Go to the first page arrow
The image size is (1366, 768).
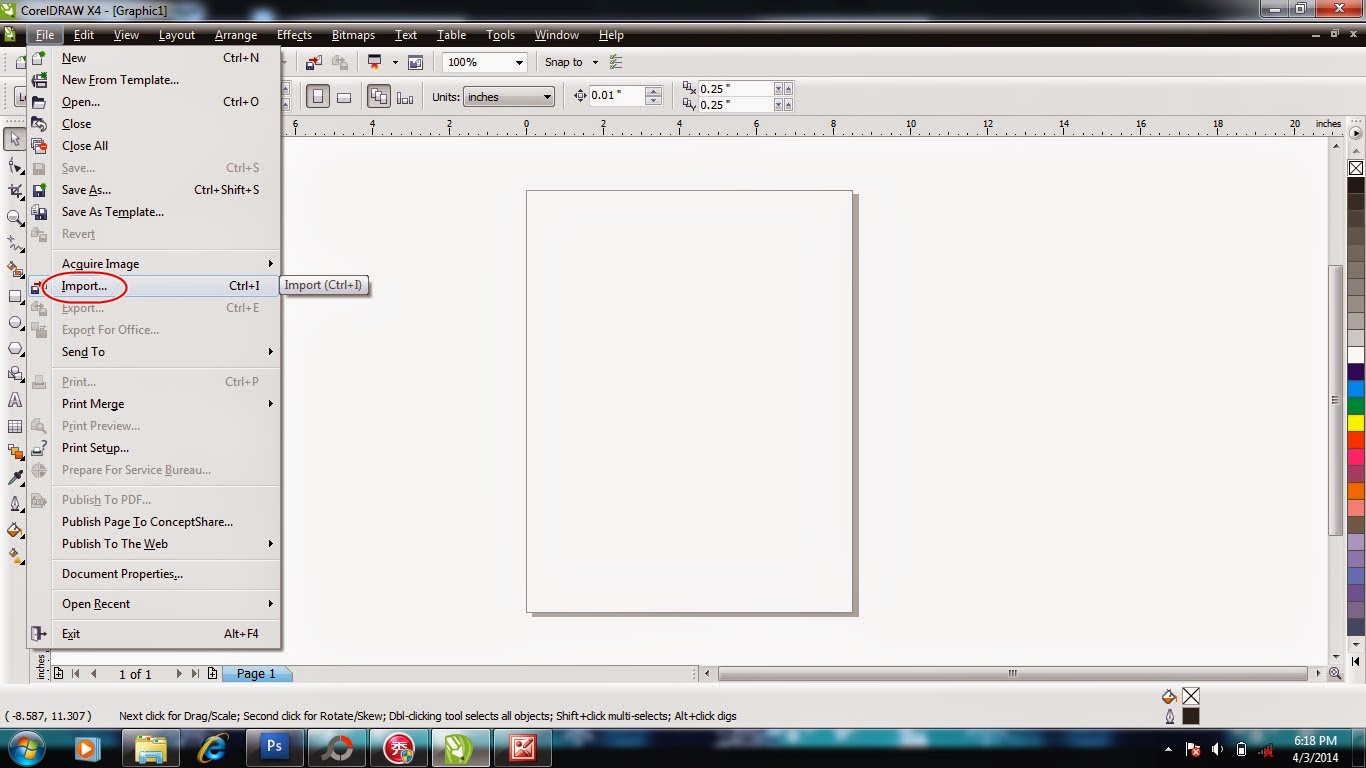pos(77,674)
